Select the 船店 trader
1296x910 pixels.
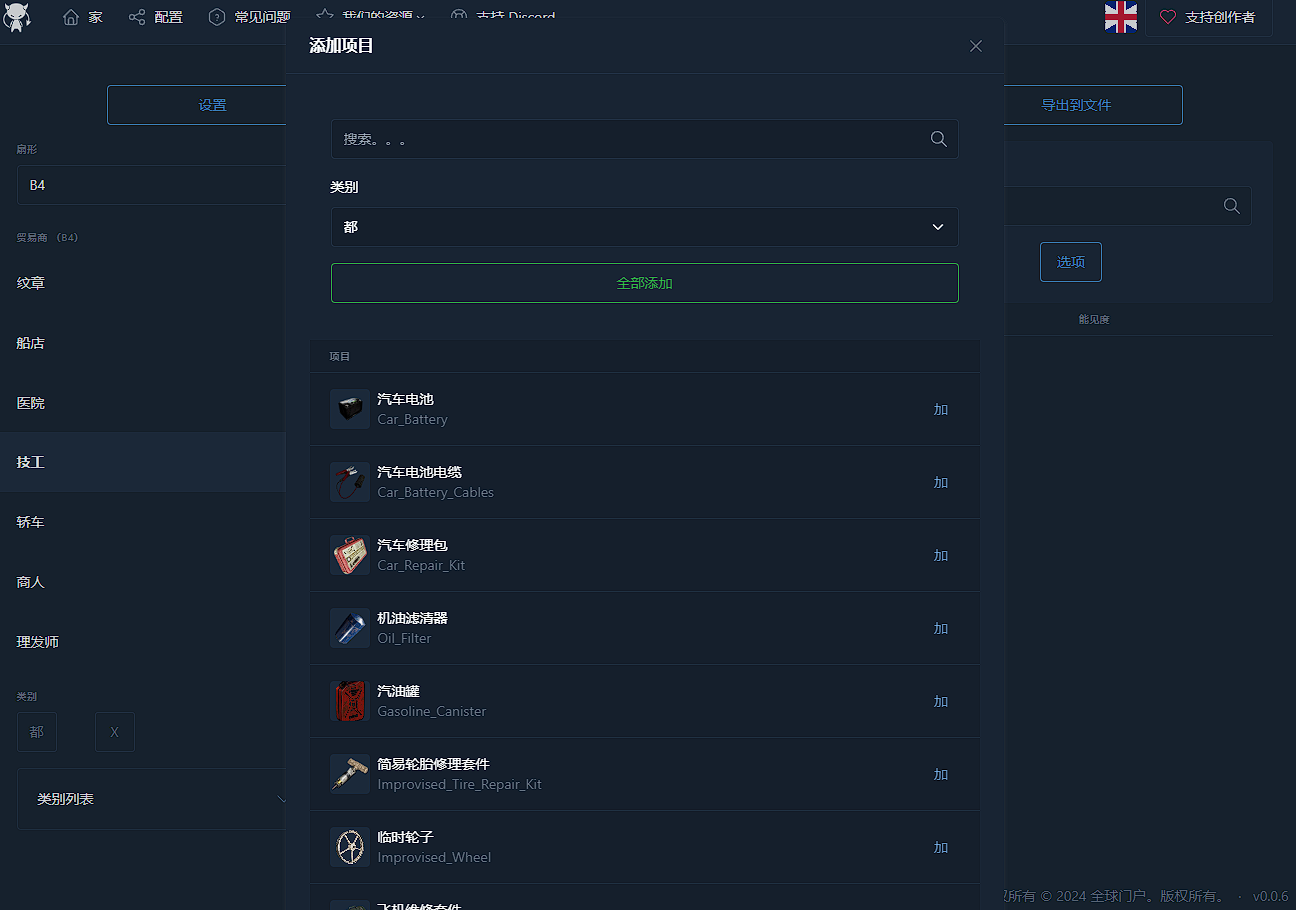pyautogui.click(x=143, y=343)
